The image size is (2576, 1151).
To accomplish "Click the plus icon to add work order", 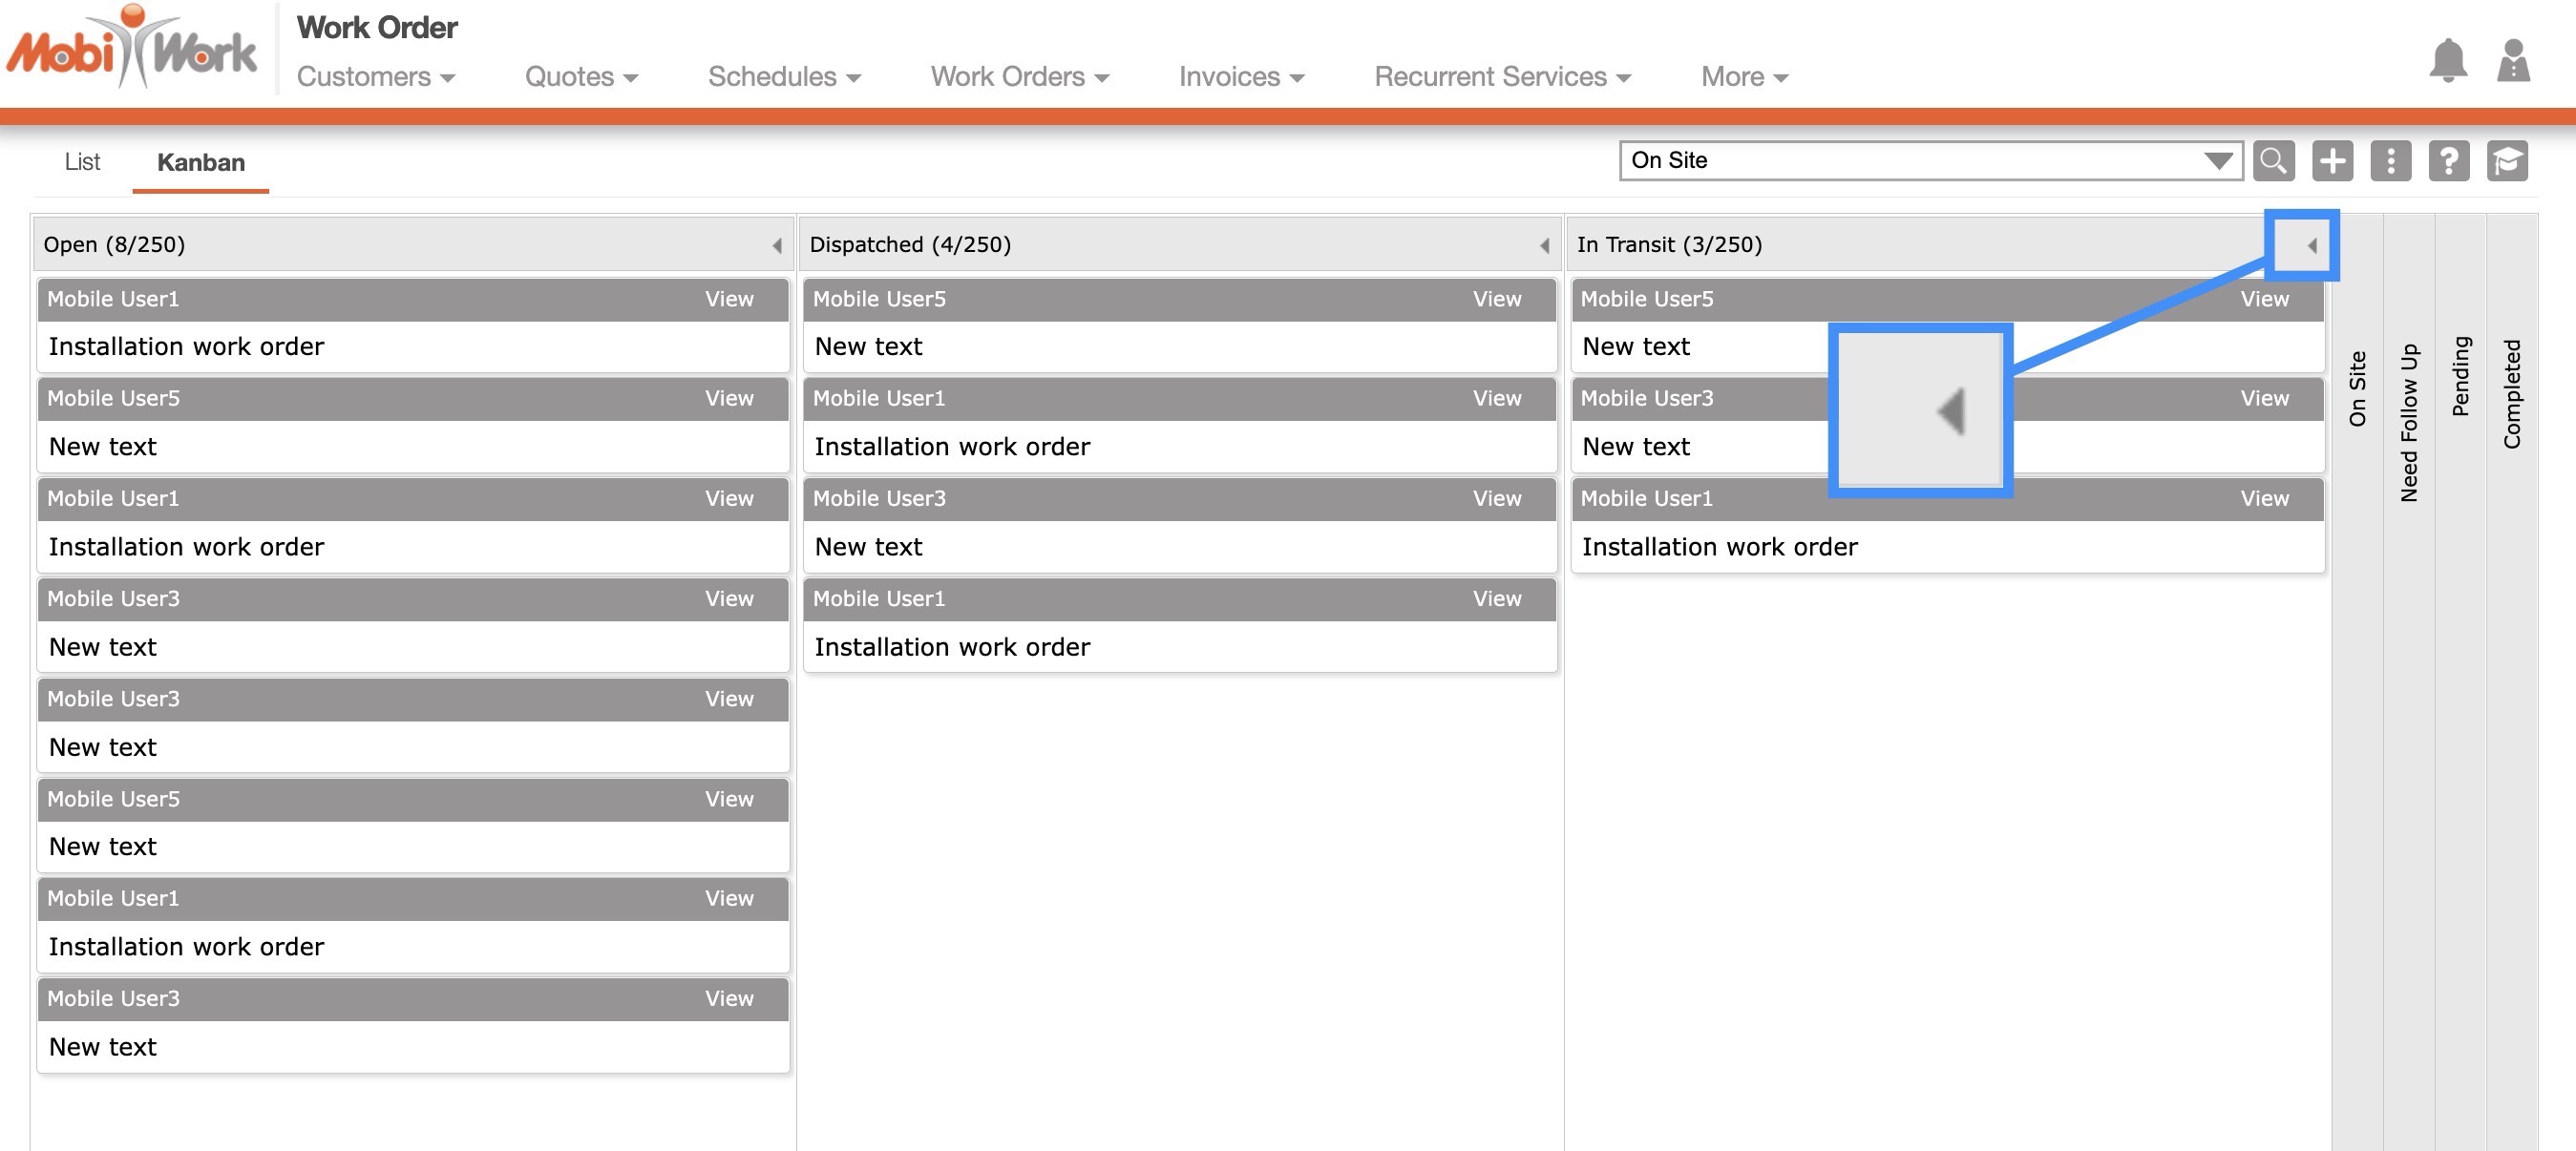I will point(2332,161).
